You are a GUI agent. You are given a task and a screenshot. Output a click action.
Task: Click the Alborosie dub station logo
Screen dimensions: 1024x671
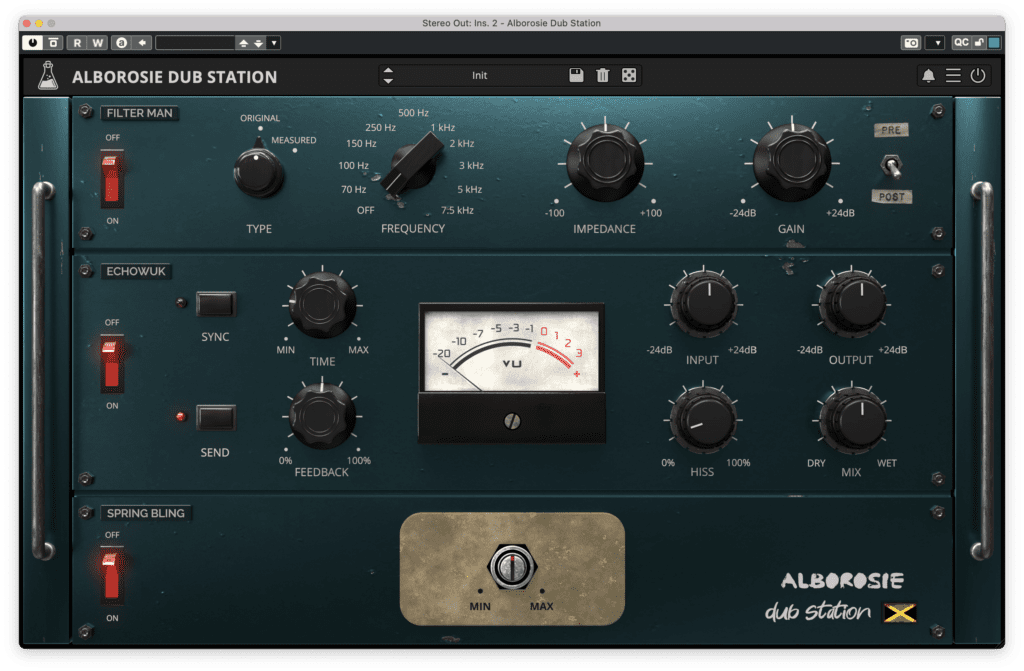(x=842, y=597)
